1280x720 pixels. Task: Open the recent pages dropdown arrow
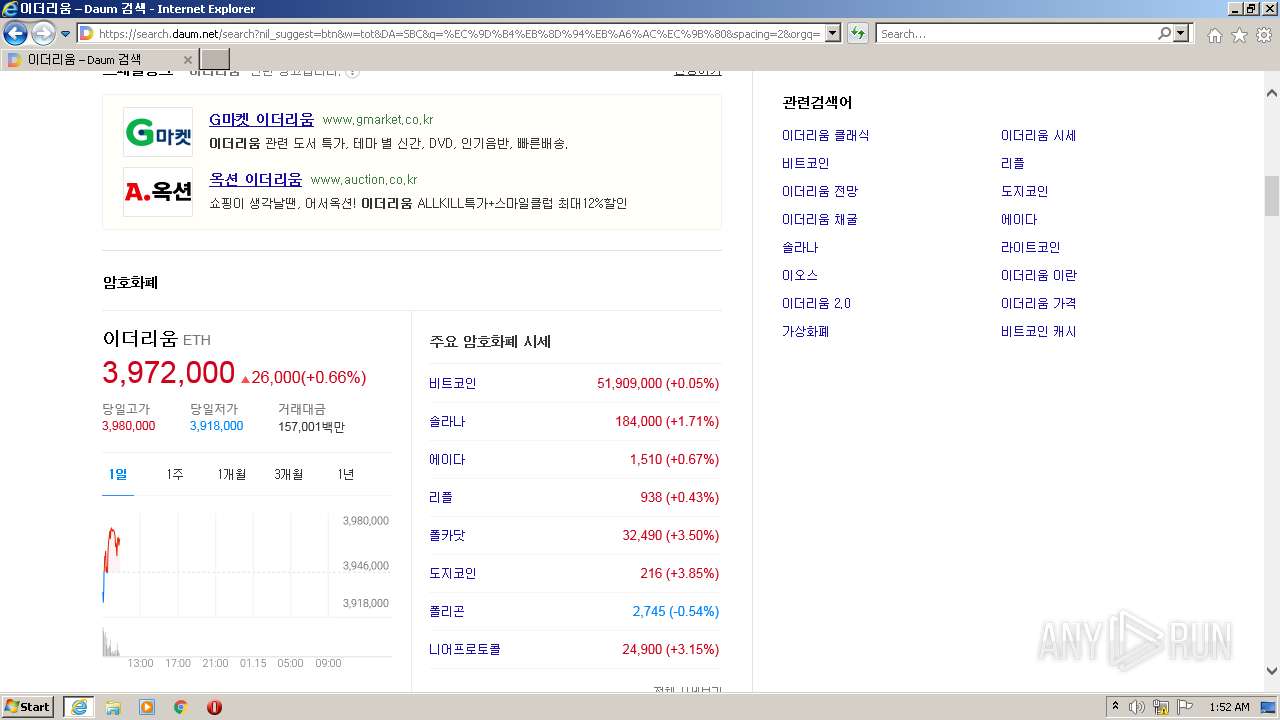[65, 34]
